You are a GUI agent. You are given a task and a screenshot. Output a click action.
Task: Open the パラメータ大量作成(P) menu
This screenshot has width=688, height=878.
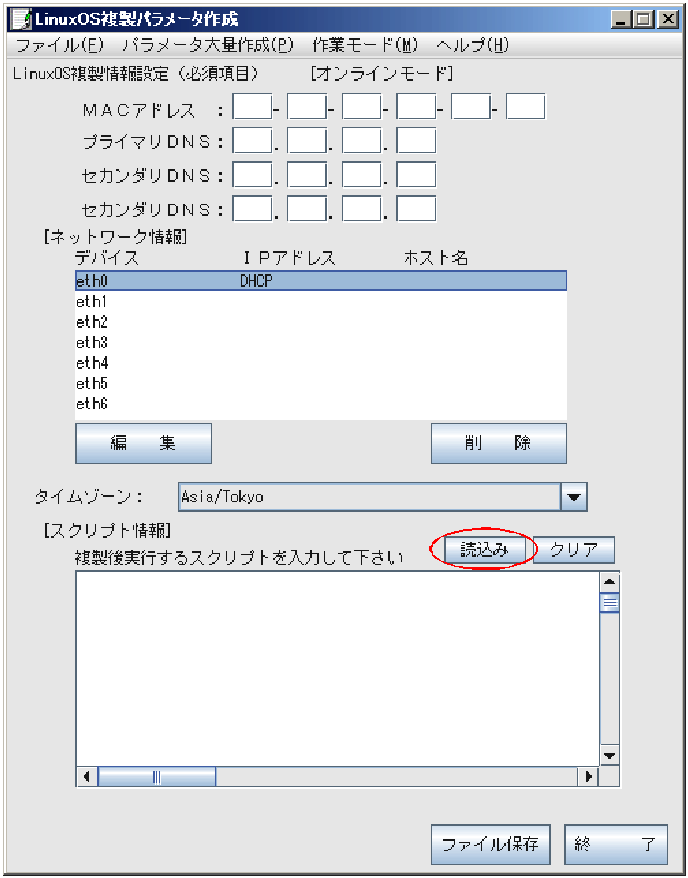(208, 45)
